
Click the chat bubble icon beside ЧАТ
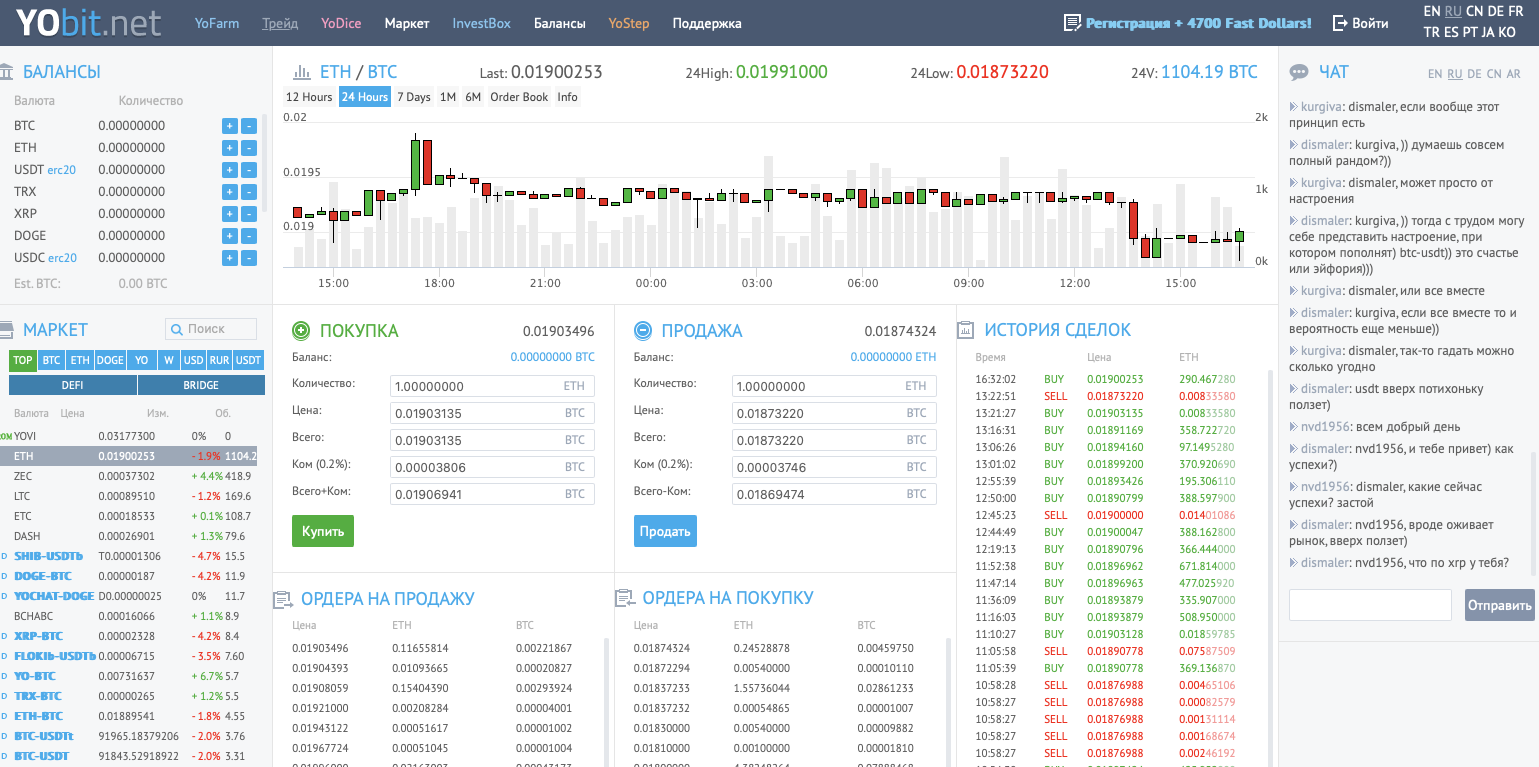click(1299, 72)
